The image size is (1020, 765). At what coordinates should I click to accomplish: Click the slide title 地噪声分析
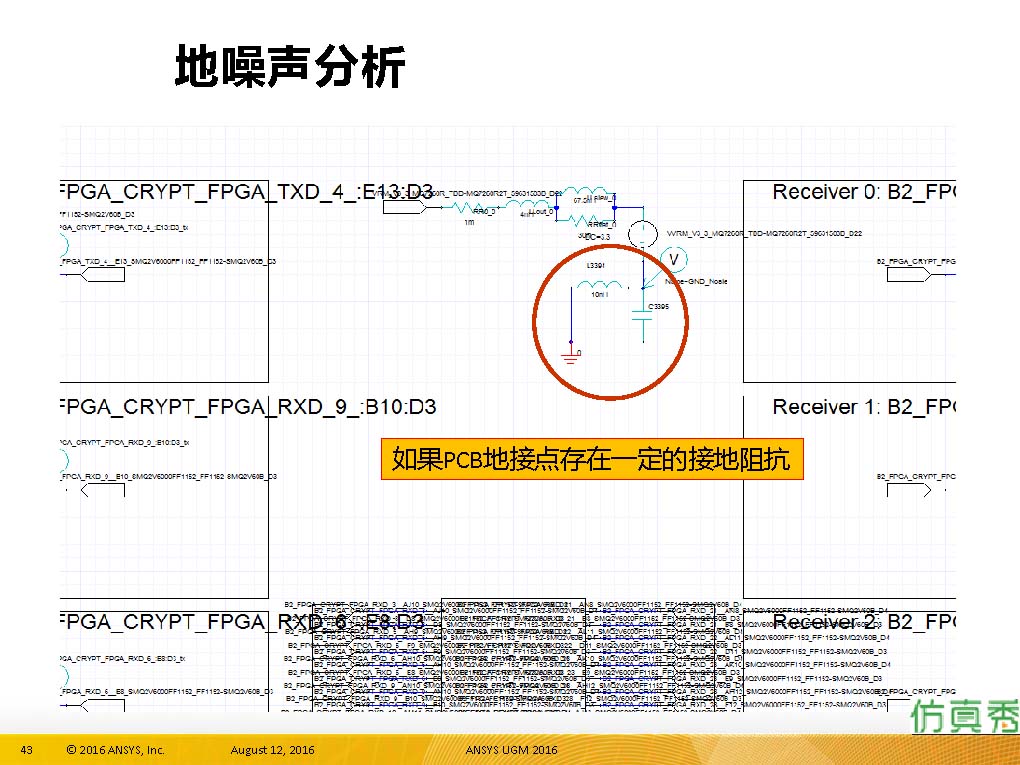[290, 66]
